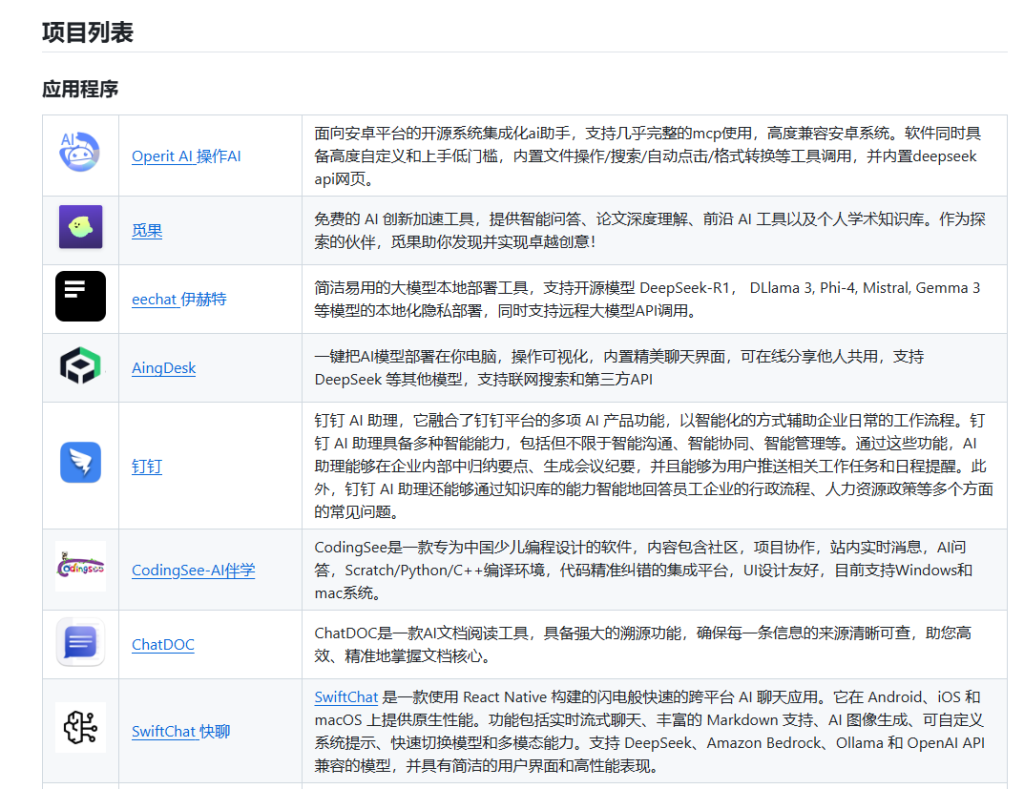Click the ChatDOC document icon

coord(80,642)
